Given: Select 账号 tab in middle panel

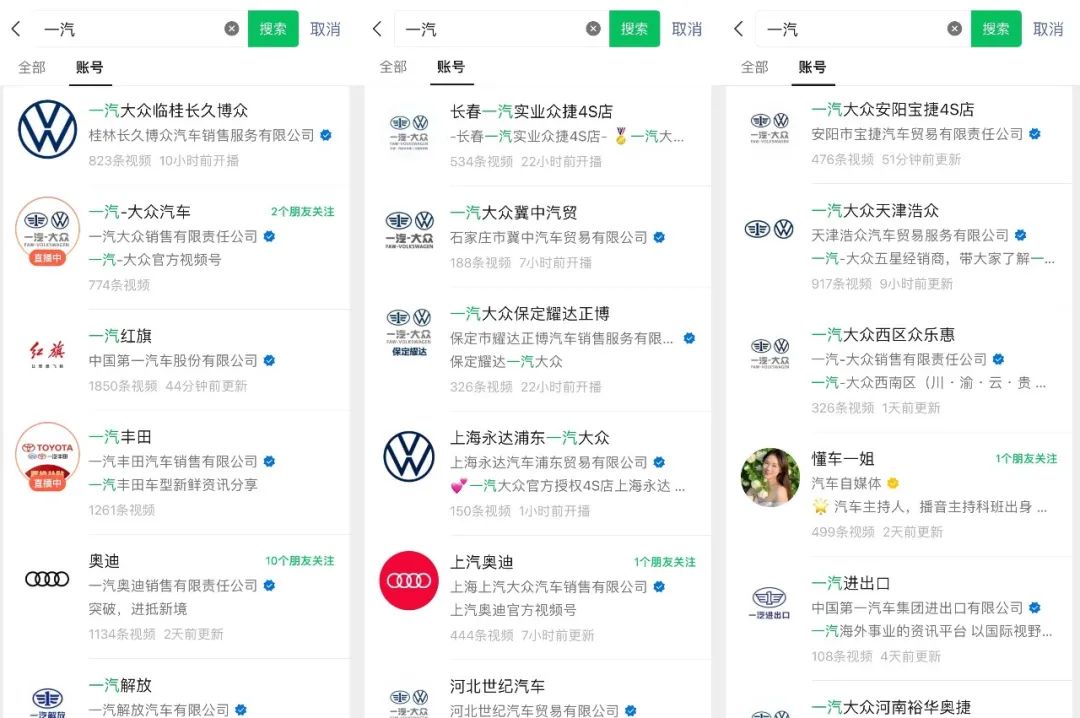Looking at the screenshot, I should click(x=451, y=68).
